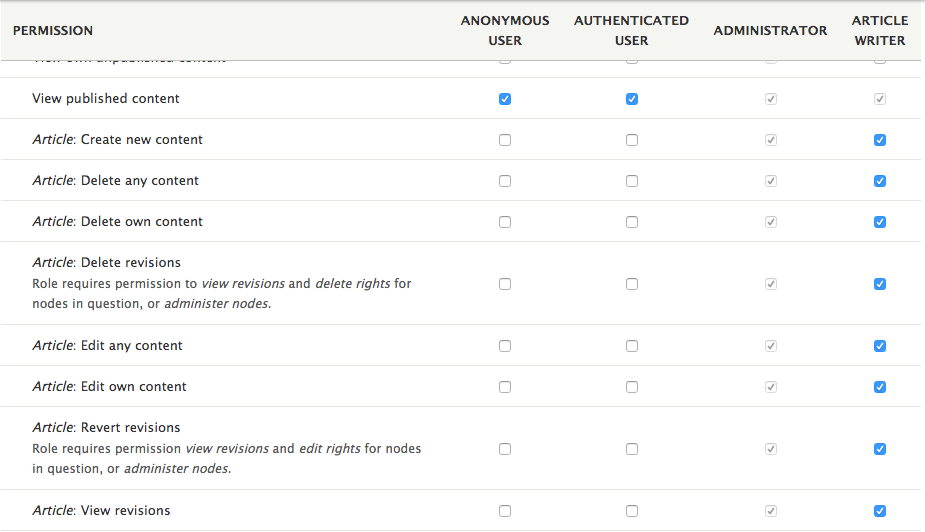The width and height of the screenshot is (925, 532).
Task: Uncheck Article Edit any content for Article Writer
Action: pyautogui.click(x=880, y=346)
